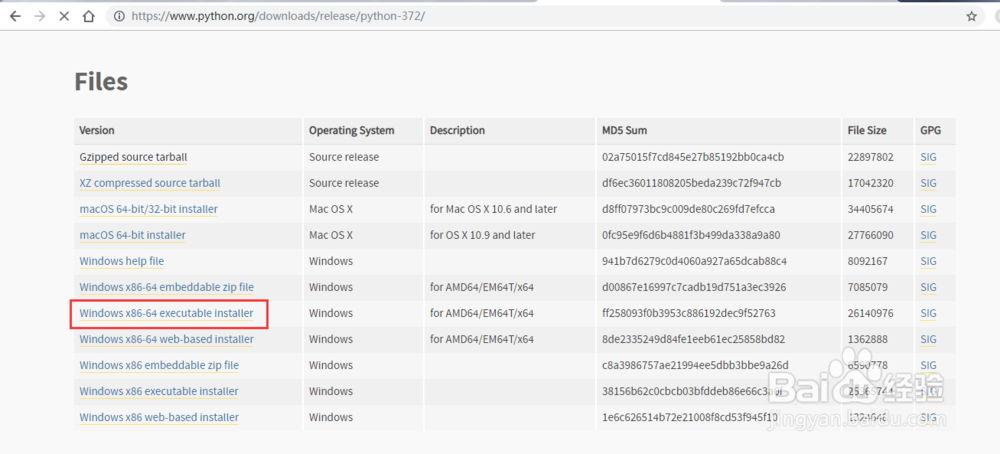Stop page loading with the X button
This screenshot has width=1000, height=454.
click(64, 17)
